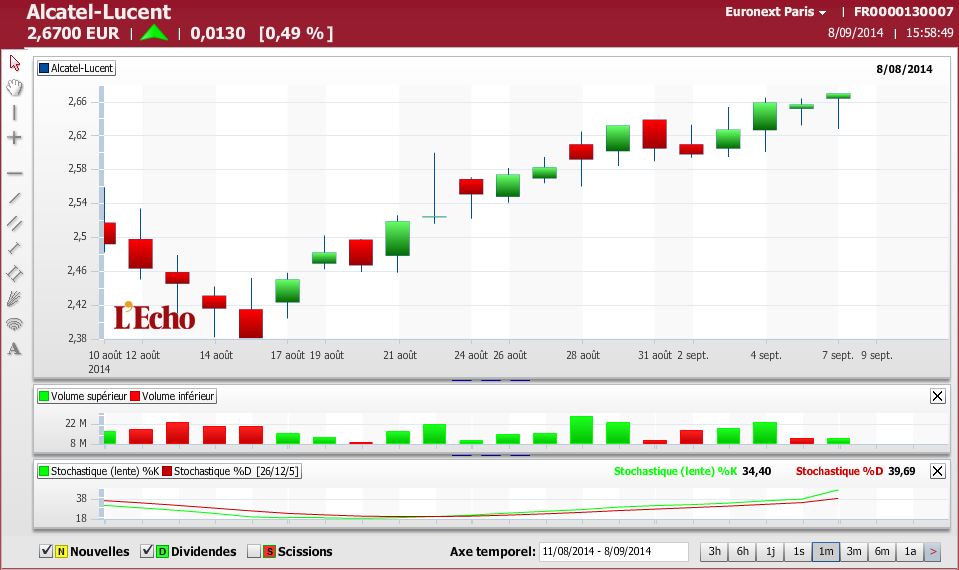Set time range to 1a
Viewport: 959px width, 570px height.
pyautogui.click(x=910, y=552)
